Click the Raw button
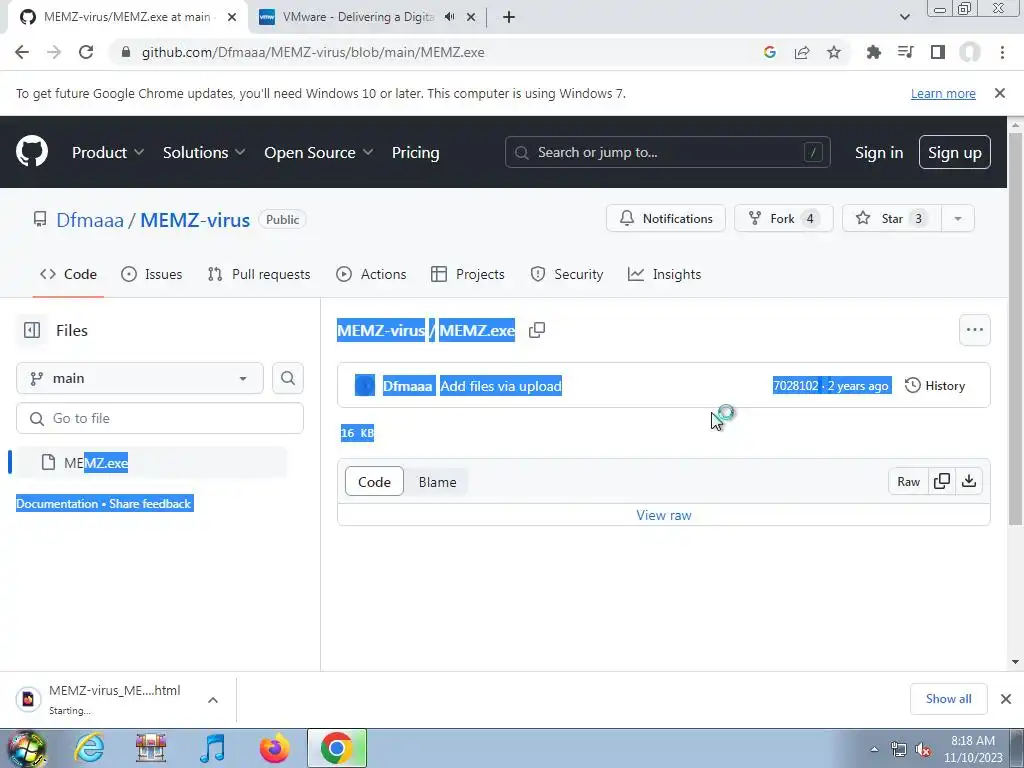This screenshot has width=1024, height=768. (908, 481)
